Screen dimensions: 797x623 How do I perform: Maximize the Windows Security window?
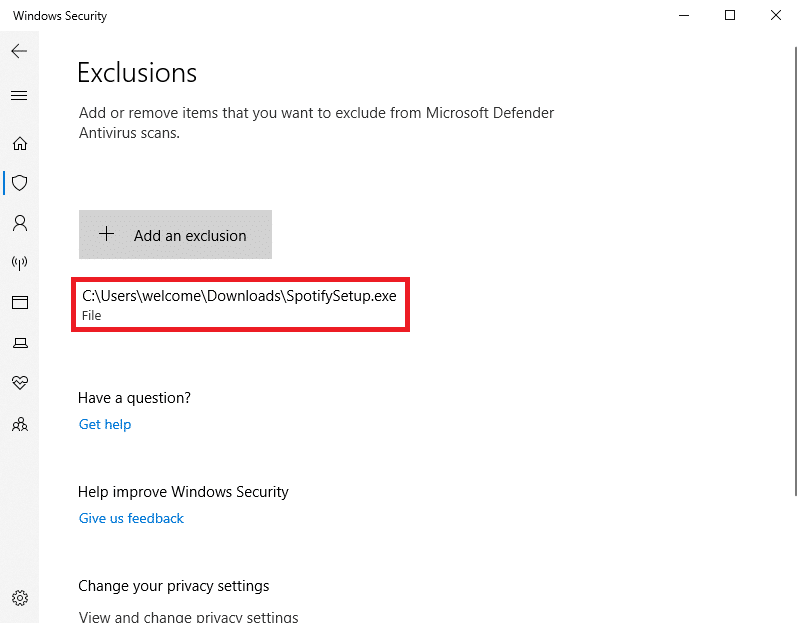click(x=730, y=15)
